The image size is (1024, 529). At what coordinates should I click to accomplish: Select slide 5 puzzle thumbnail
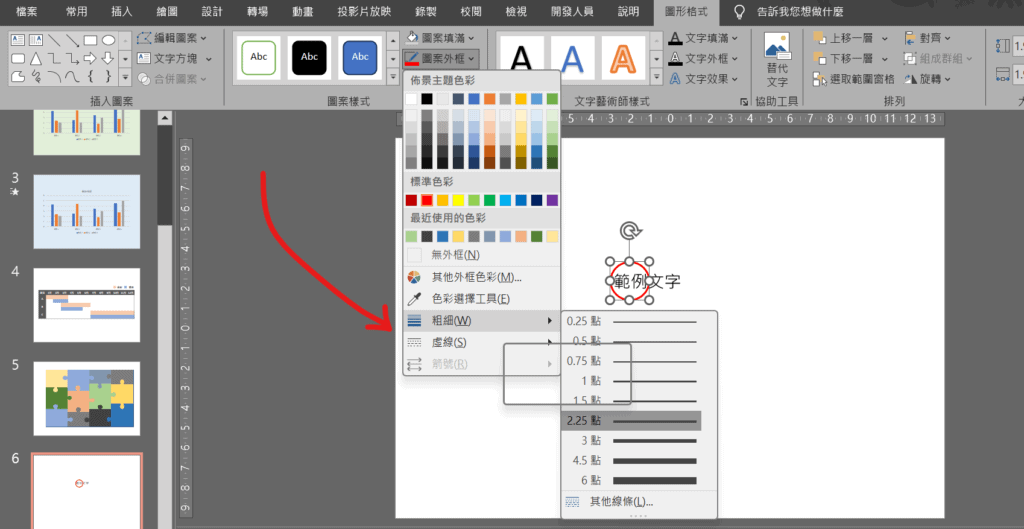[87, 398]
